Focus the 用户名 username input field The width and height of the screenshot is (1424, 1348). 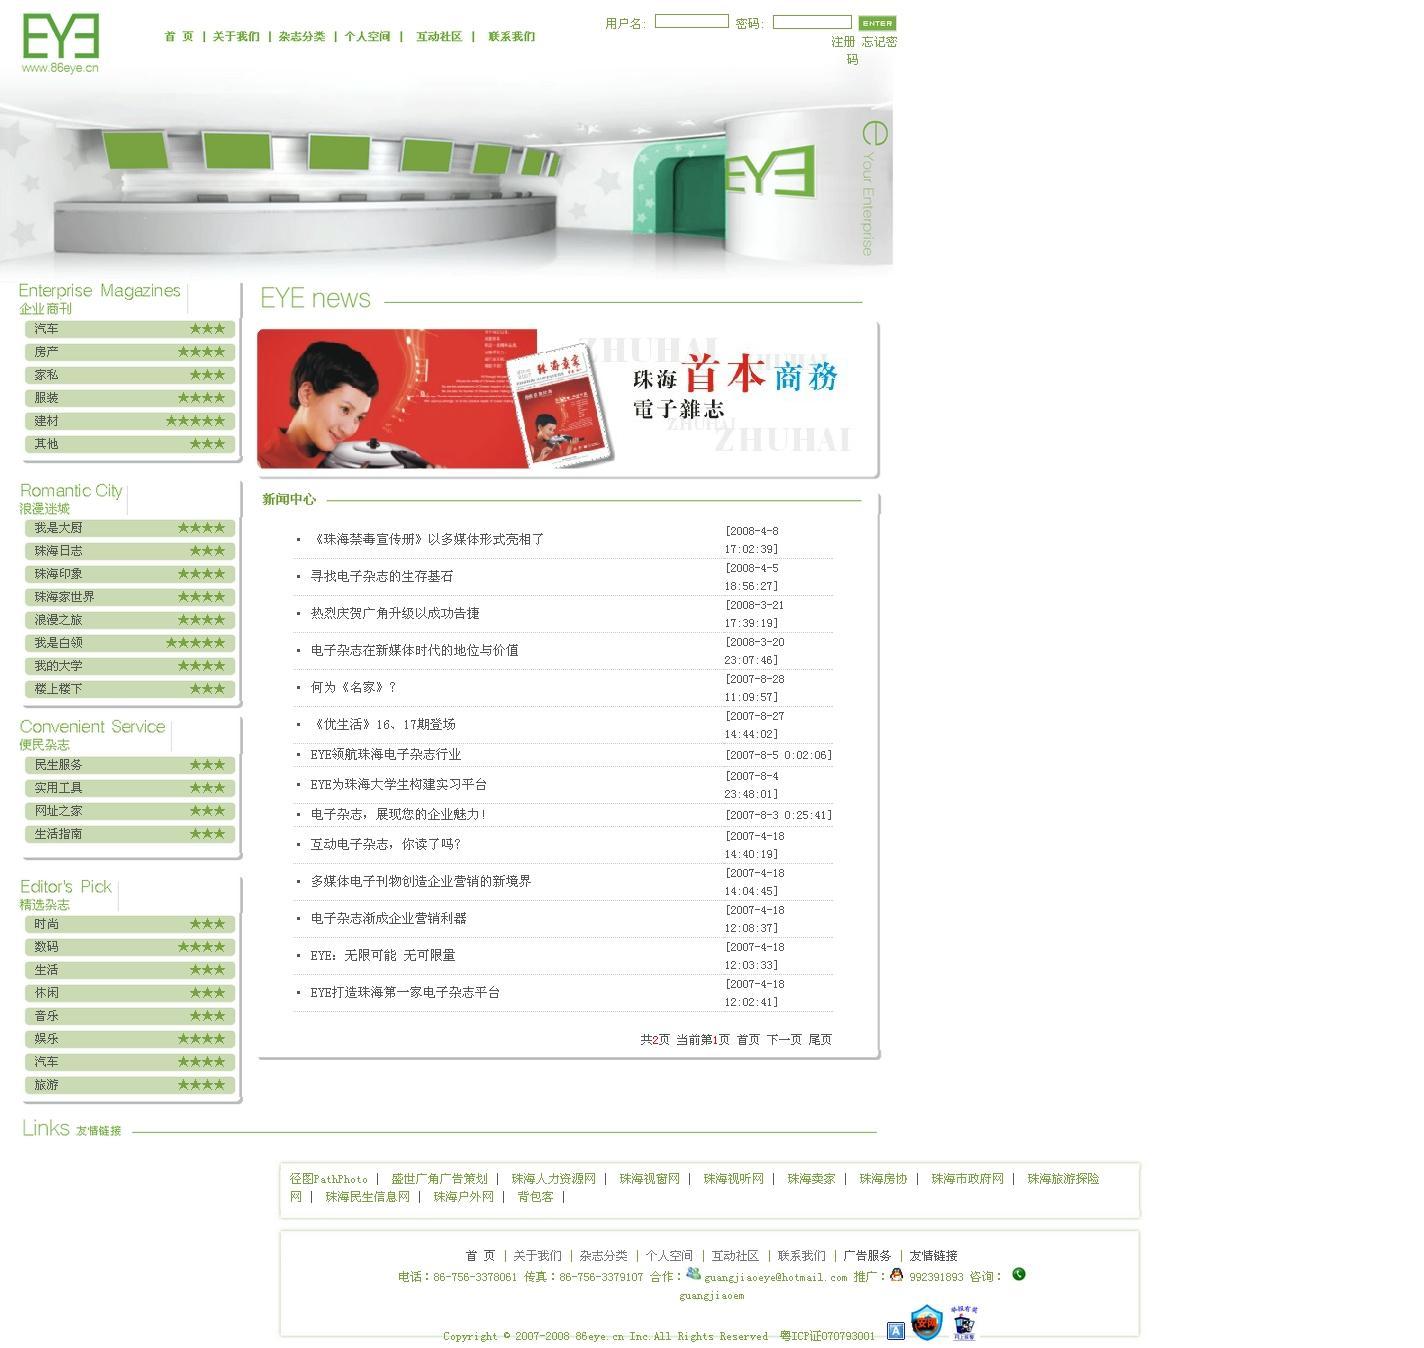pos(691,22)
